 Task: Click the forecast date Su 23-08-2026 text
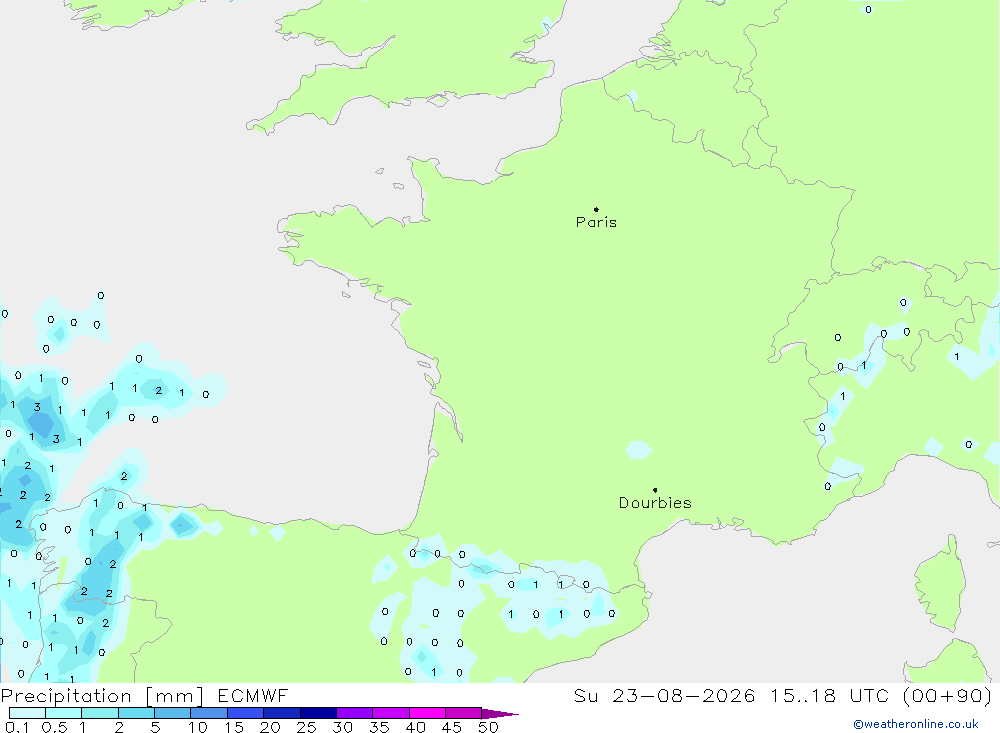664,695
